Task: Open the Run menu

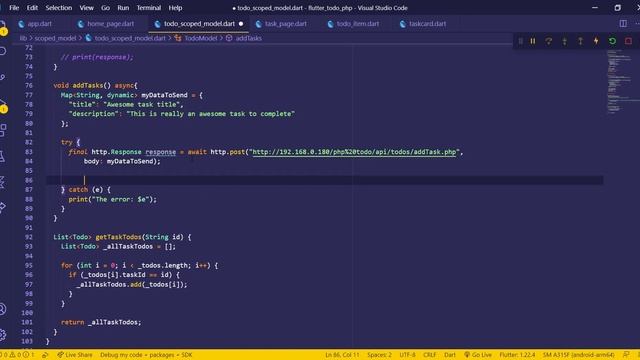Action: [x=123, y=8]
